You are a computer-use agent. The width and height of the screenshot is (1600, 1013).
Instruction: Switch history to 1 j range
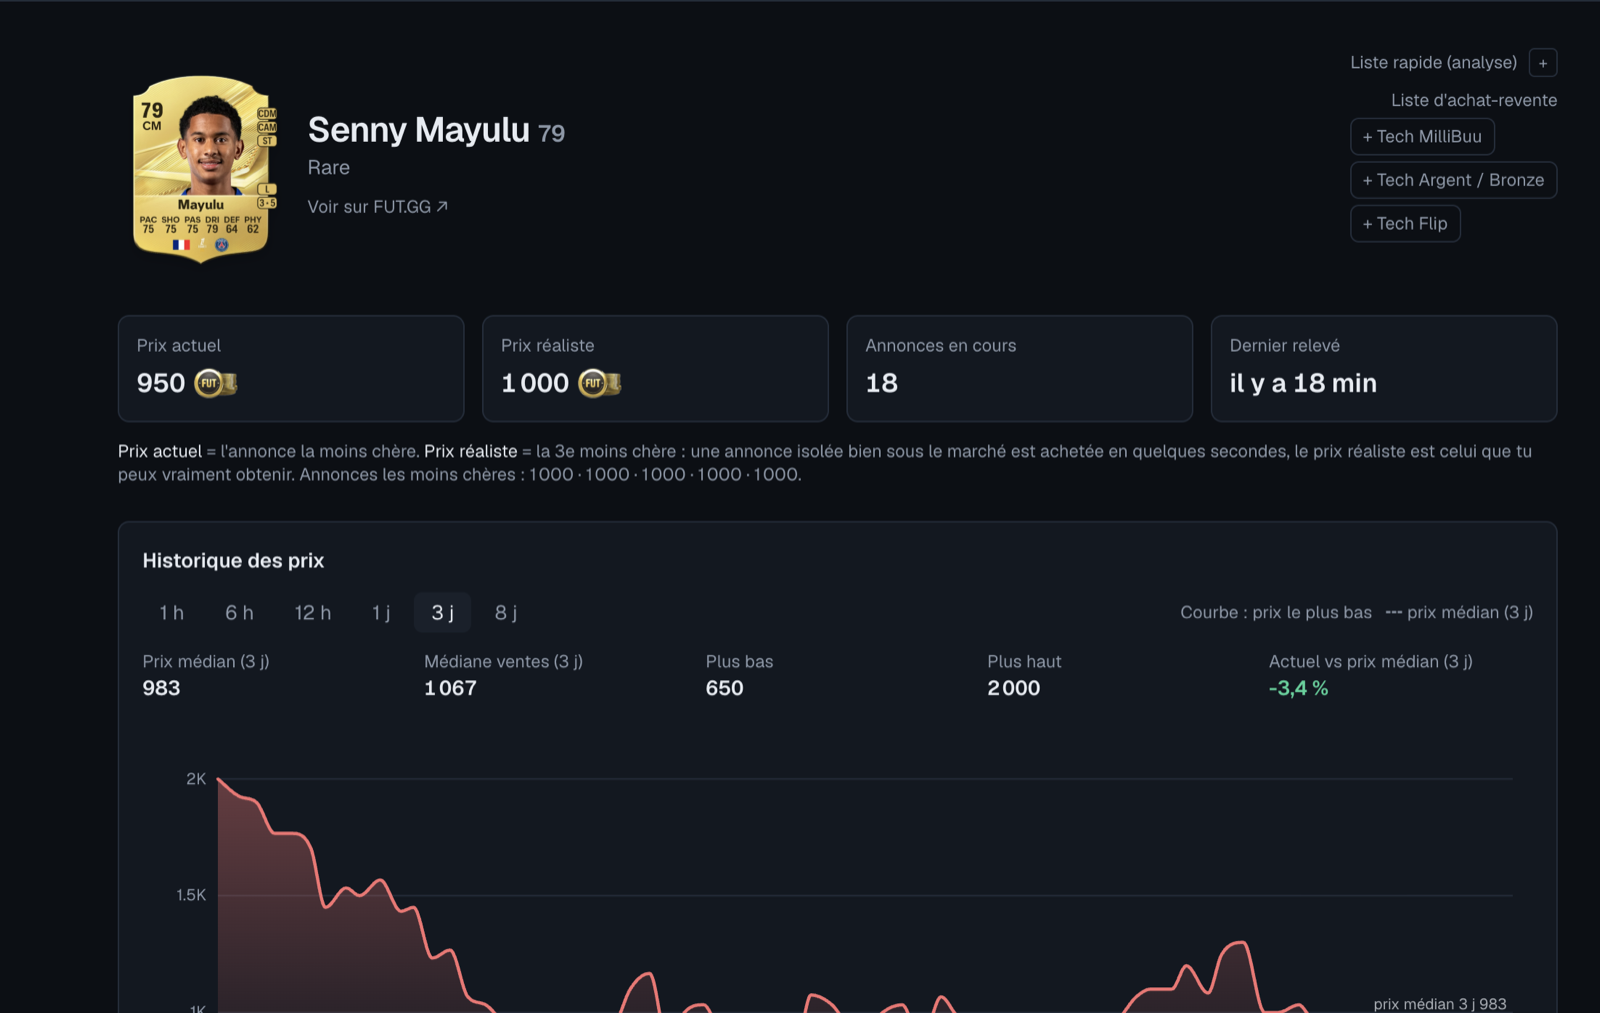click(381, 613)
